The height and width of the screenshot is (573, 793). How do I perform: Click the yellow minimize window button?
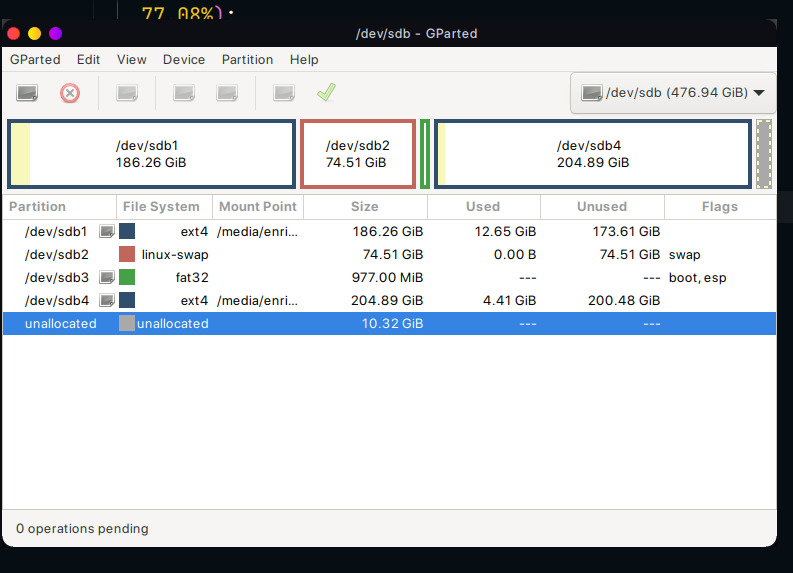pos(34,33)
